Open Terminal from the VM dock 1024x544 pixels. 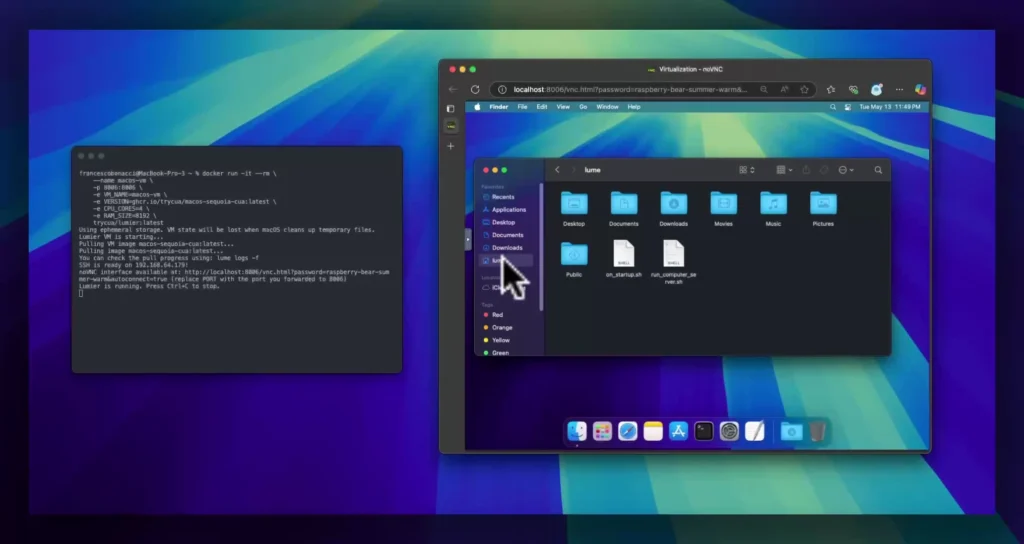point(704,432)
